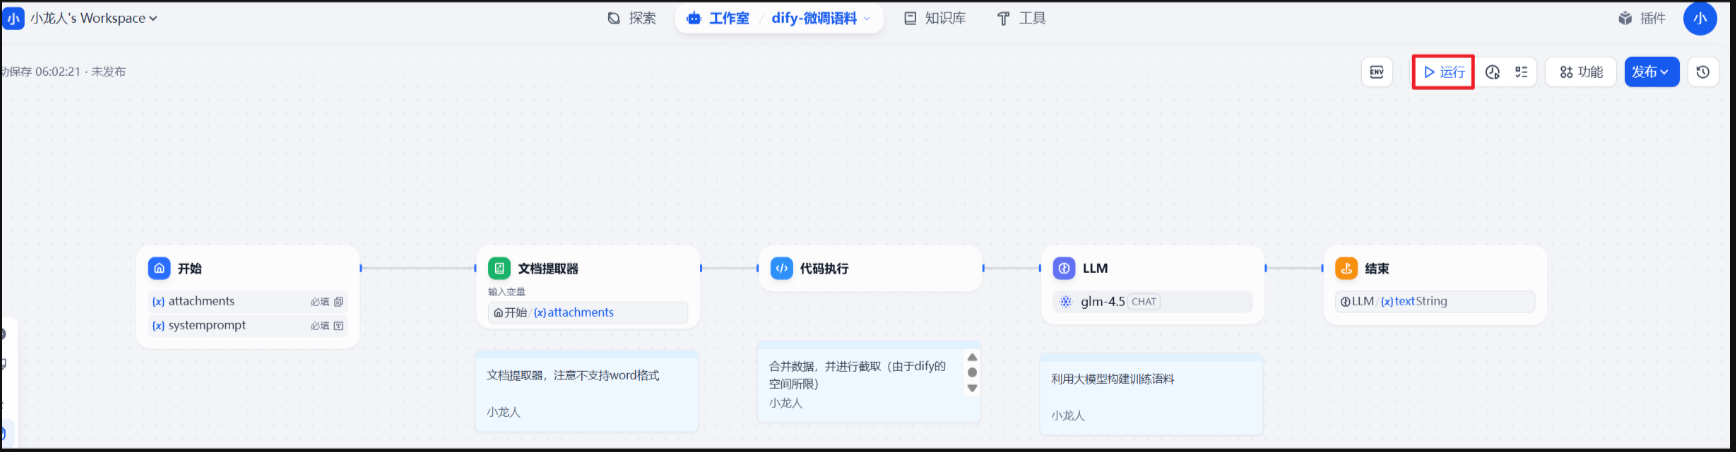Screen dimensions: 1736x452
Task: Click the 知识库 book icon
Action: click(x=910, y=18)
